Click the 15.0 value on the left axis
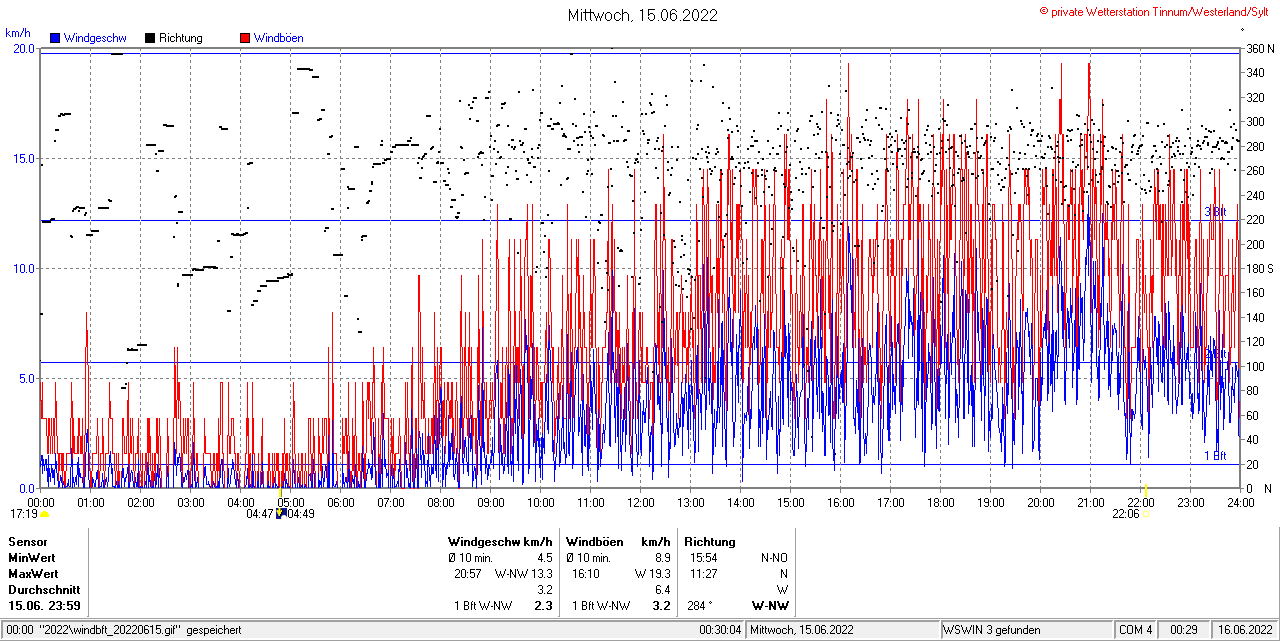The width and height of the screenshot is (1280, 641). (24, 158)
